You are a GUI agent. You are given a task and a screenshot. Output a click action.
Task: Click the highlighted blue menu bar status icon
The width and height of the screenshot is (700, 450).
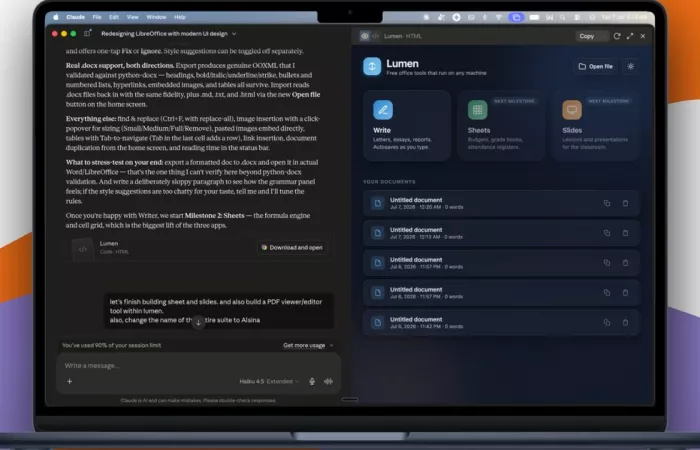point(516,17)
